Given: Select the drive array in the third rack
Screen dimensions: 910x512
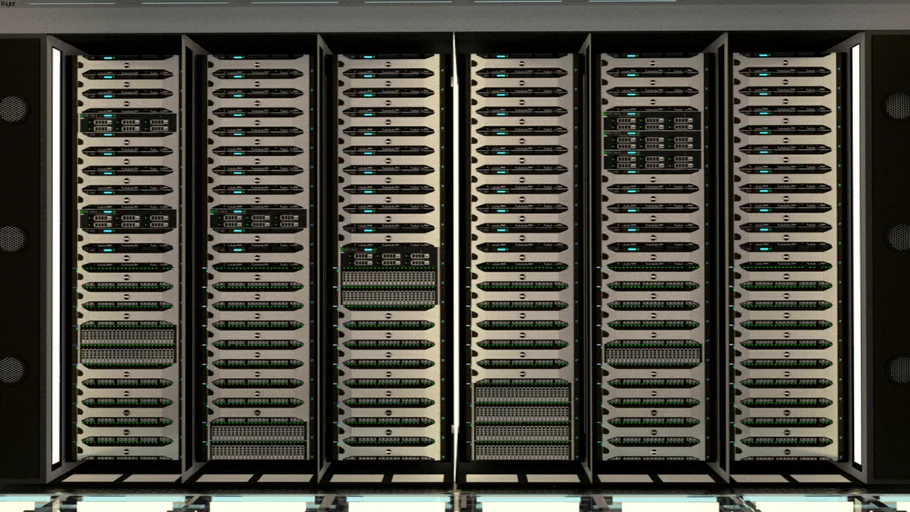Looking at the screenshot, I should pos(389,275).
